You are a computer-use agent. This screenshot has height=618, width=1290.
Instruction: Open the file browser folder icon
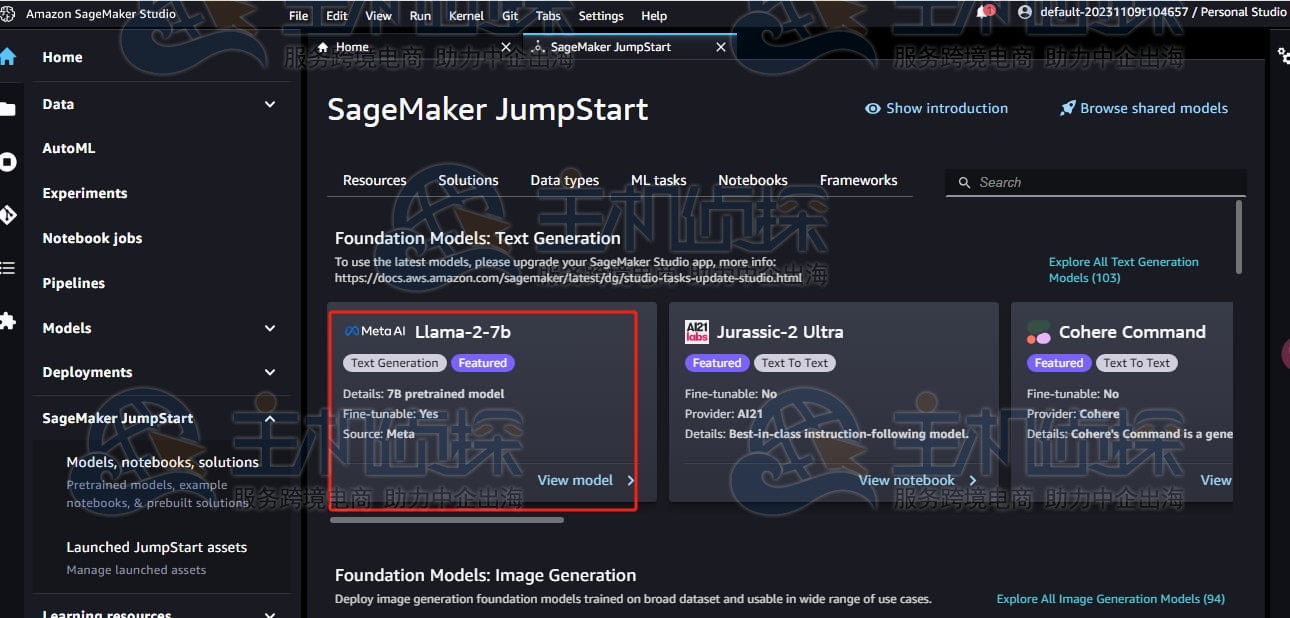7,109
